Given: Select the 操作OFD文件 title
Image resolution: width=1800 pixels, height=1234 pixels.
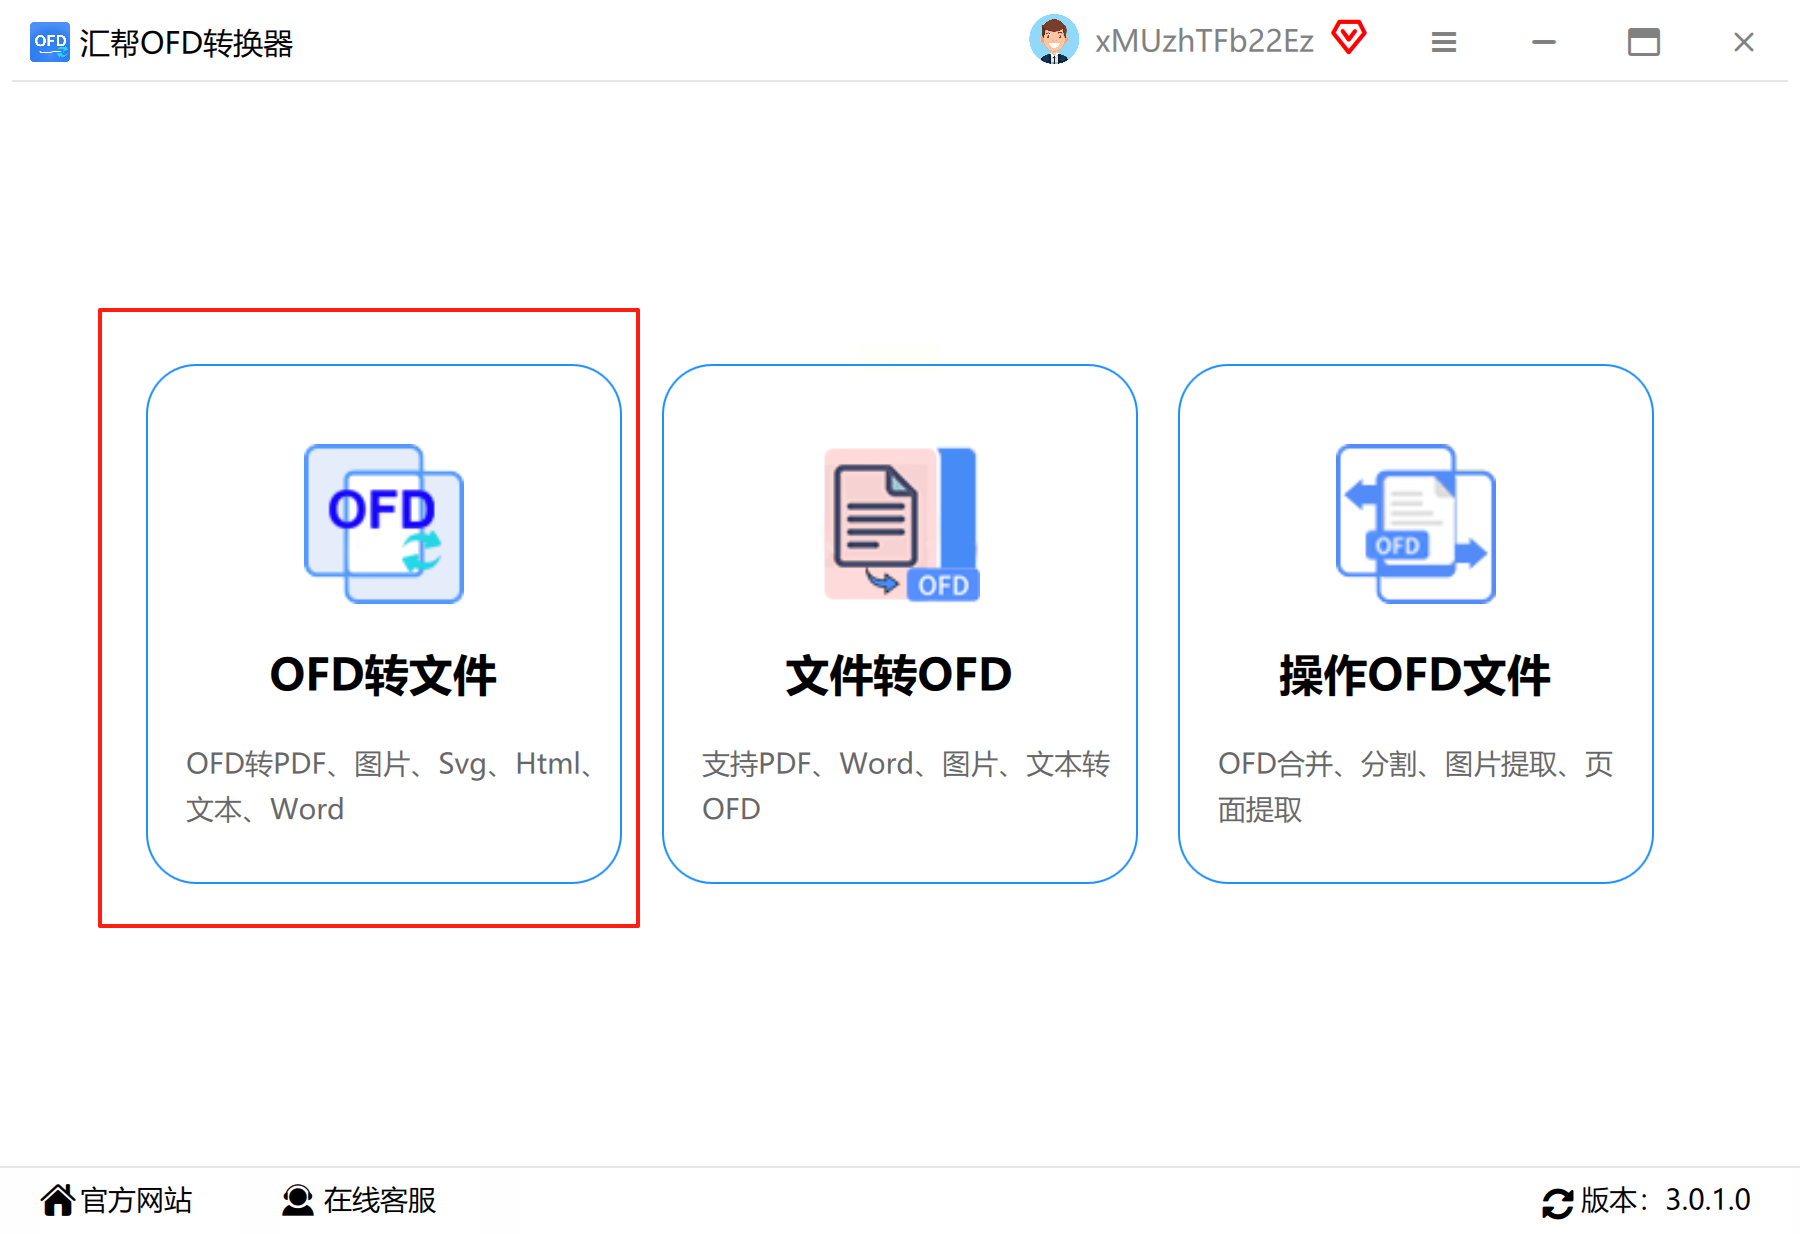Looking at the screenshot, I should (1415, 675).
